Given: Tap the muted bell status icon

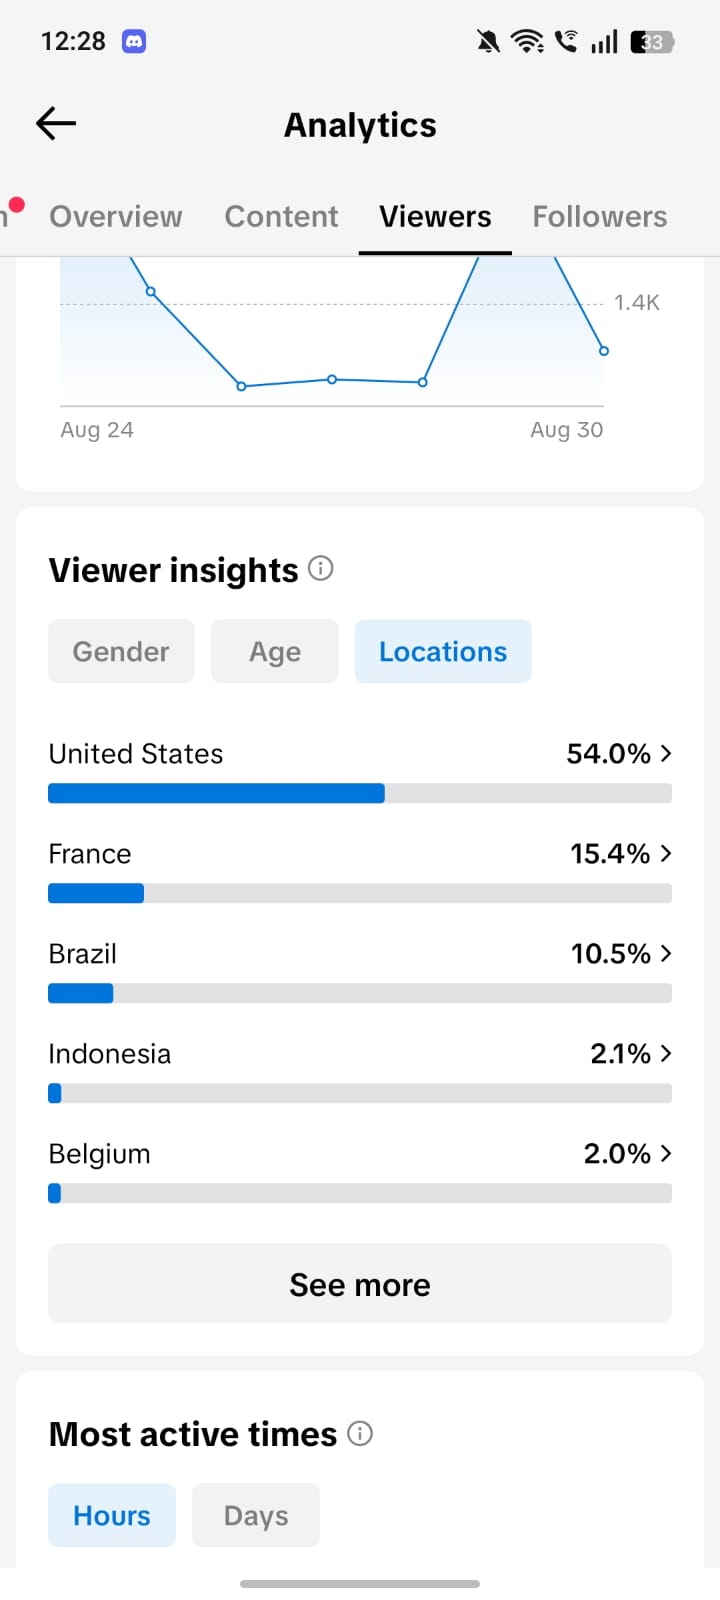Looking at the screenshot, I should (488, 41).
